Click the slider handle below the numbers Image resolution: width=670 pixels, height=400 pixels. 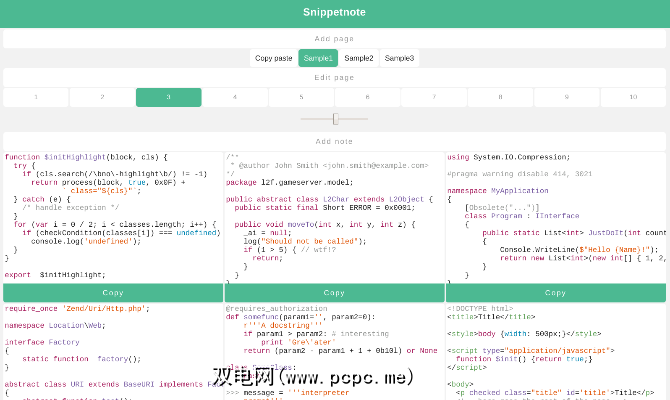coord(335,119)
